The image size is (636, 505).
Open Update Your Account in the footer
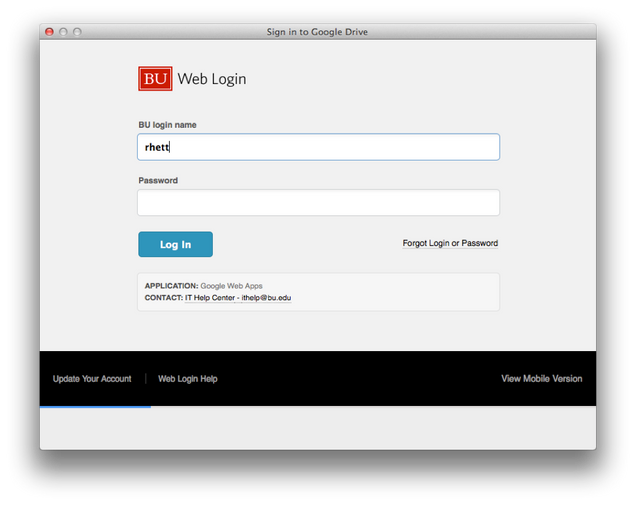[92, 379]
